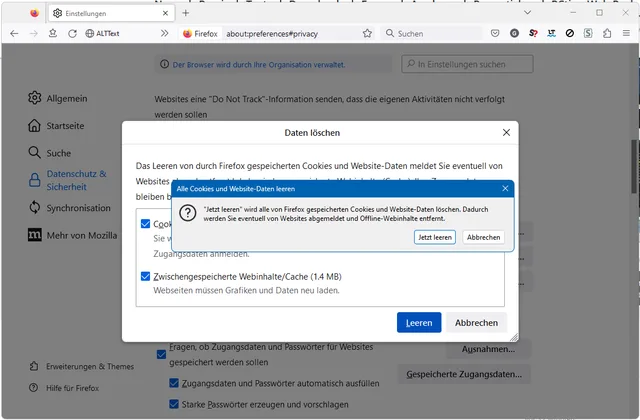Open the Allgemein settings section
This screenshot has height=420, width=640.
click(58, 98)
